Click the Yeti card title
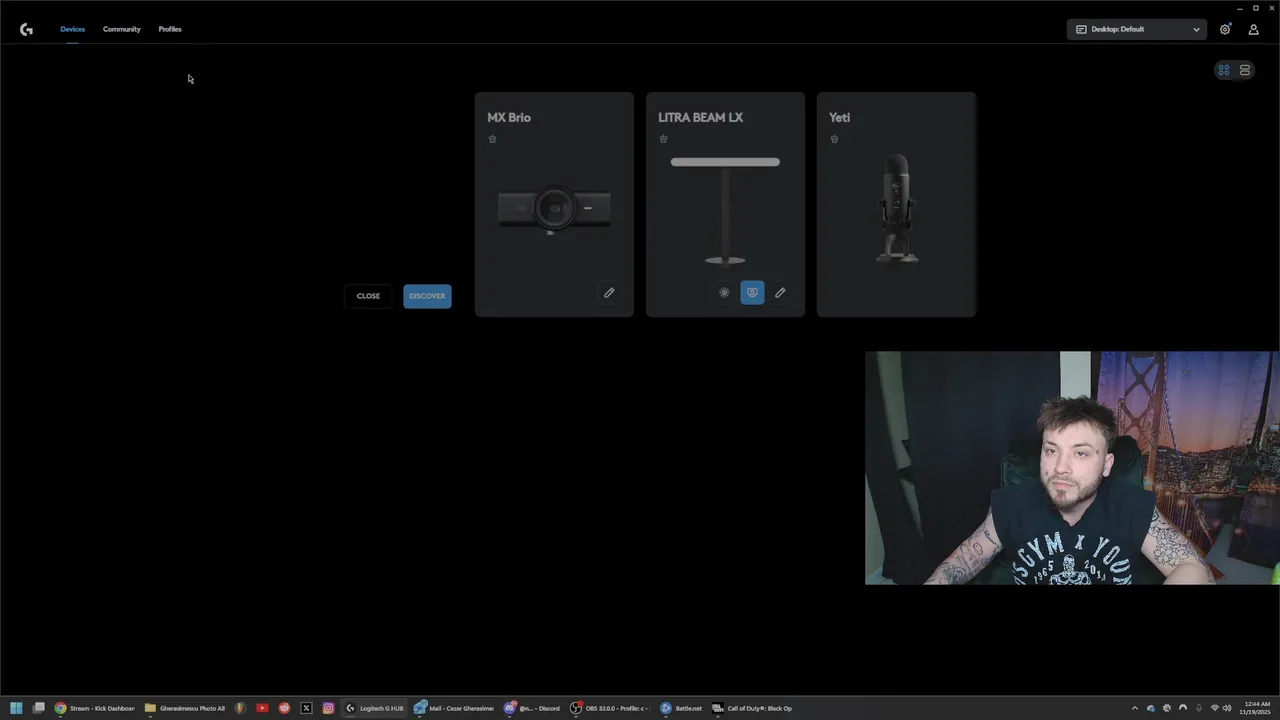Screen dimensions: 1280x720 pos(839,117)
